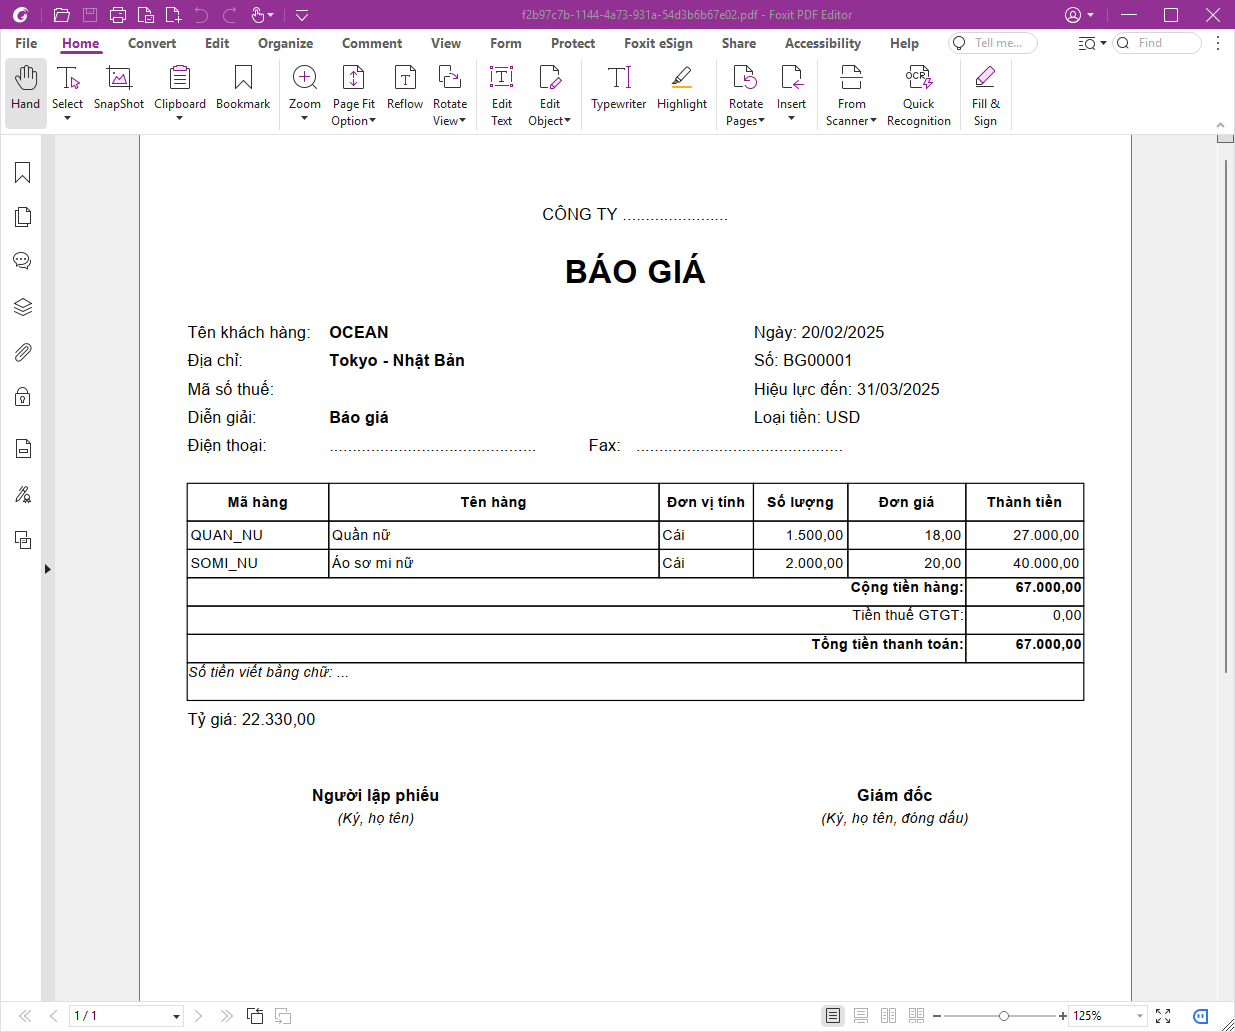Open the zoom percentage dropdown
This screenshot has height=1032, width=1235.
point(1140,1016)
